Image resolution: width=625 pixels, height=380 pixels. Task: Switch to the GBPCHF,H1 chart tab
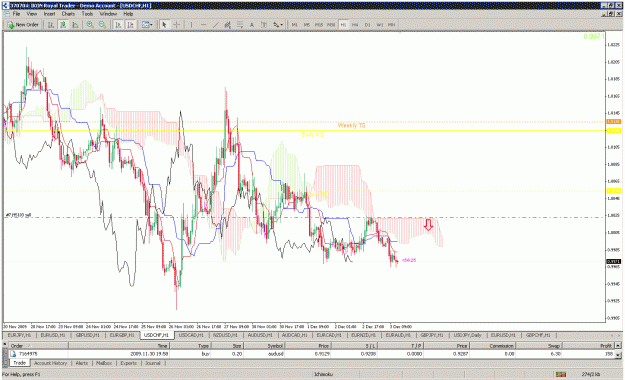[538, 335]
